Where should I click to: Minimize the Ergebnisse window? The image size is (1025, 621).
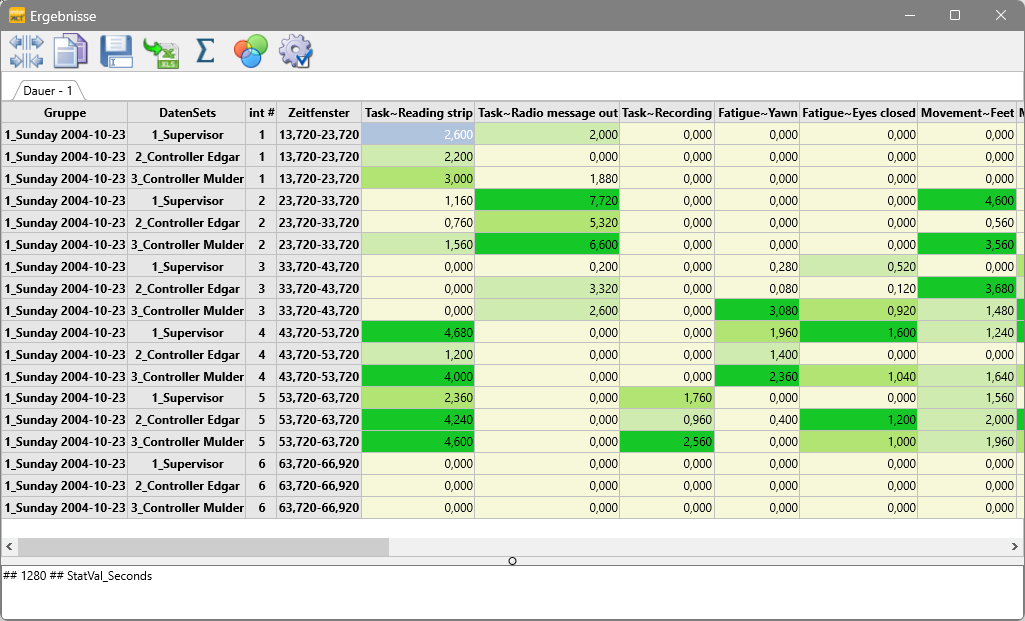tap(909, 15)
